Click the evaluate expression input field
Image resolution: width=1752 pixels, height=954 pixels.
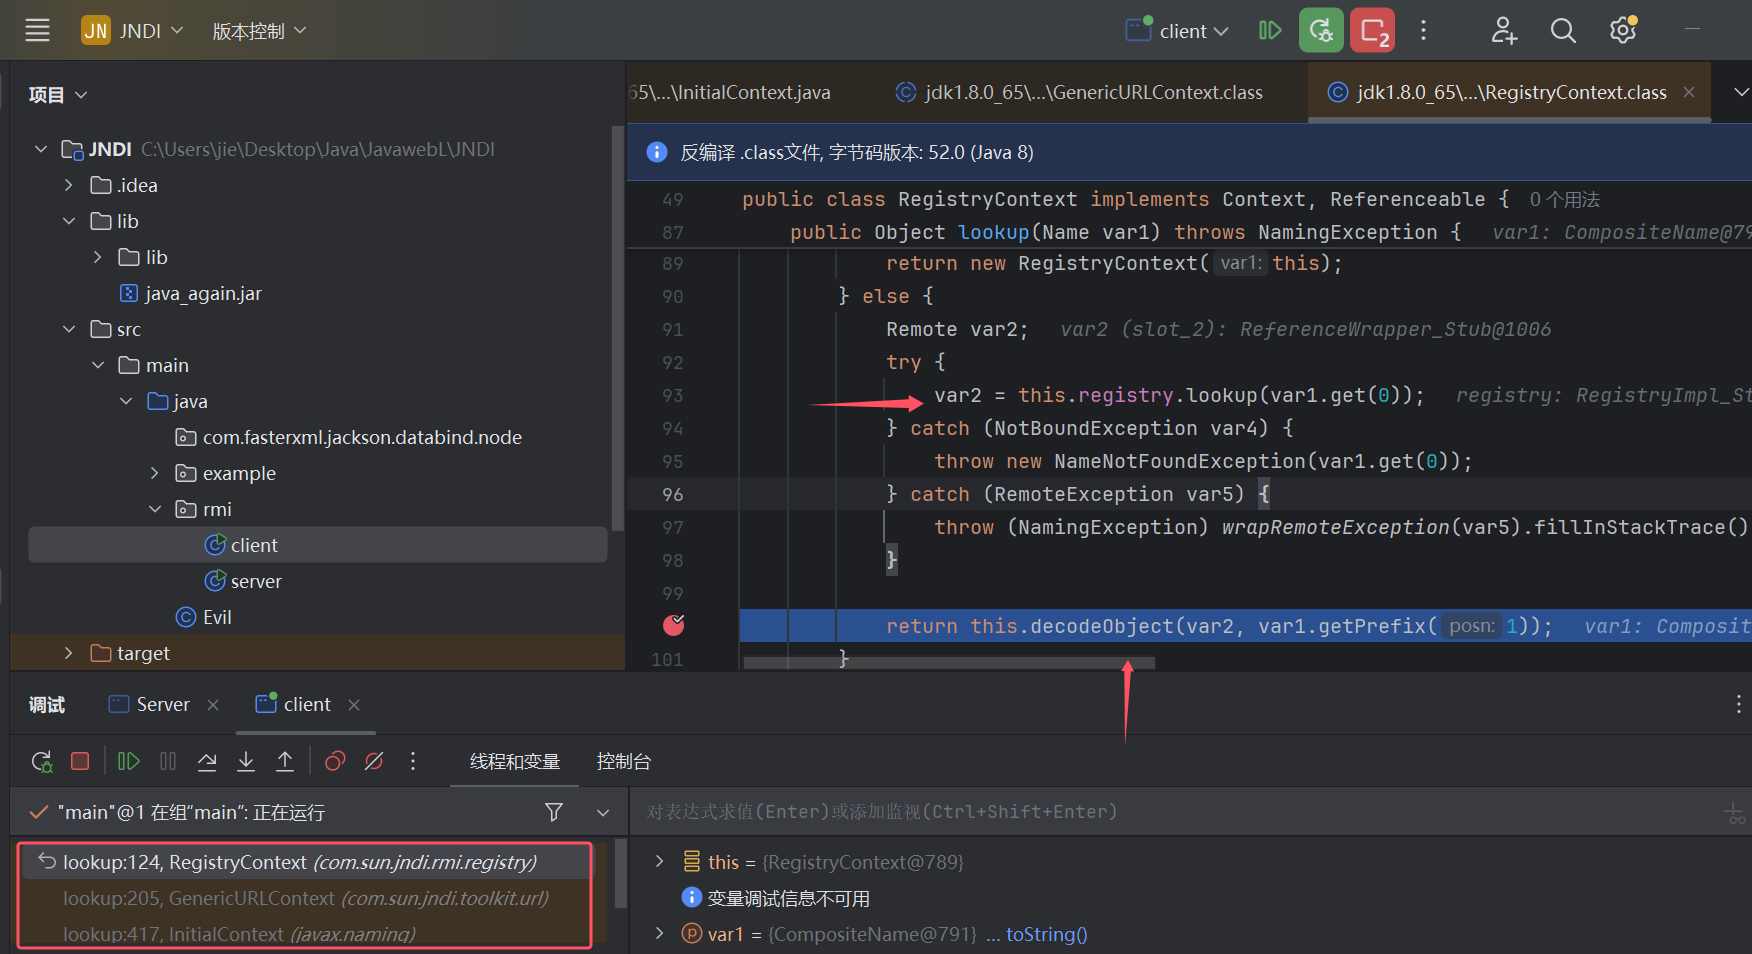tap(1175, 812)
